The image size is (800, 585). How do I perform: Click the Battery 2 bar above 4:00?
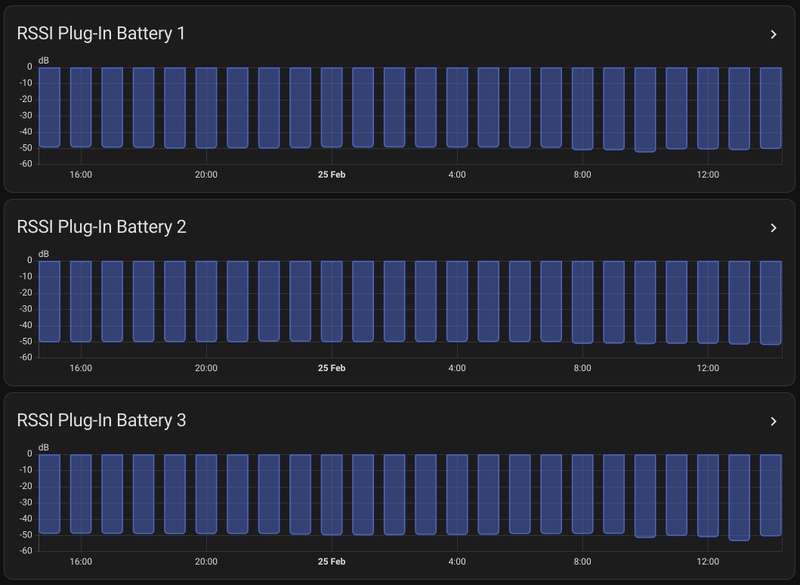[x=457, y=301]
